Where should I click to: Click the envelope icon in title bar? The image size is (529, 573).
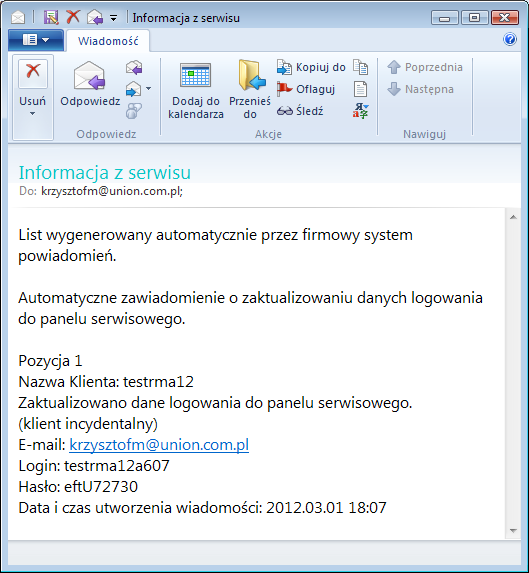(18, 17)
